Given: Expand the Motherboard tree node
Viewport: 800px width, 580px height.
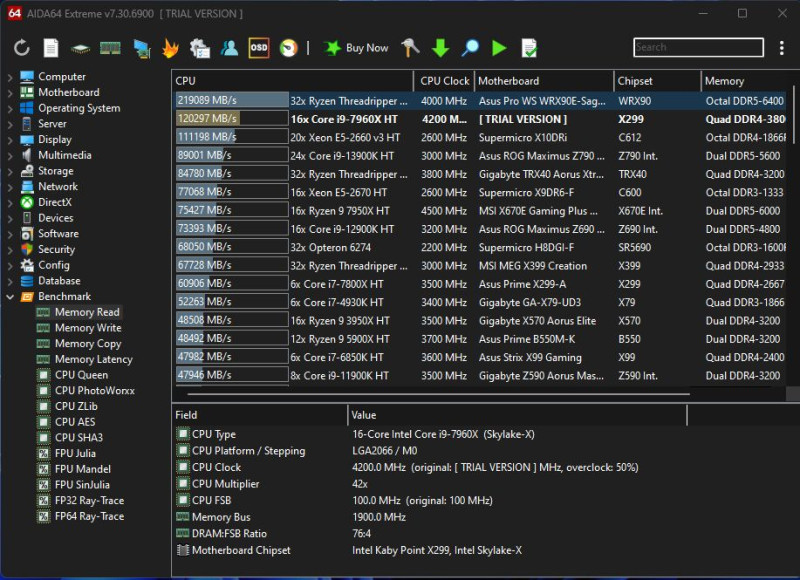Looking at the screenshot, I should pyautogui.click(x=10, y=93).
